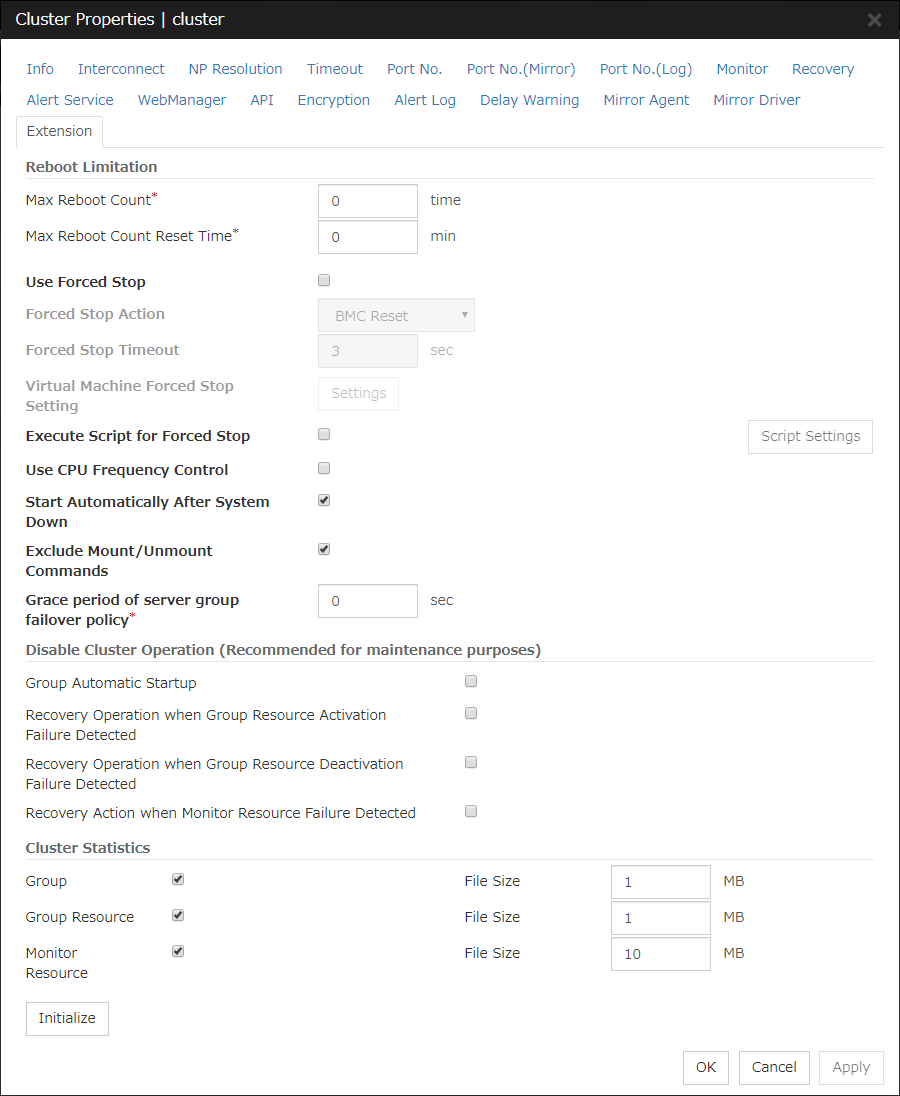Viewport: 900px width, 1096px height.
Task: Switch to the Interconnect tab
Action: tap(121, 69)
